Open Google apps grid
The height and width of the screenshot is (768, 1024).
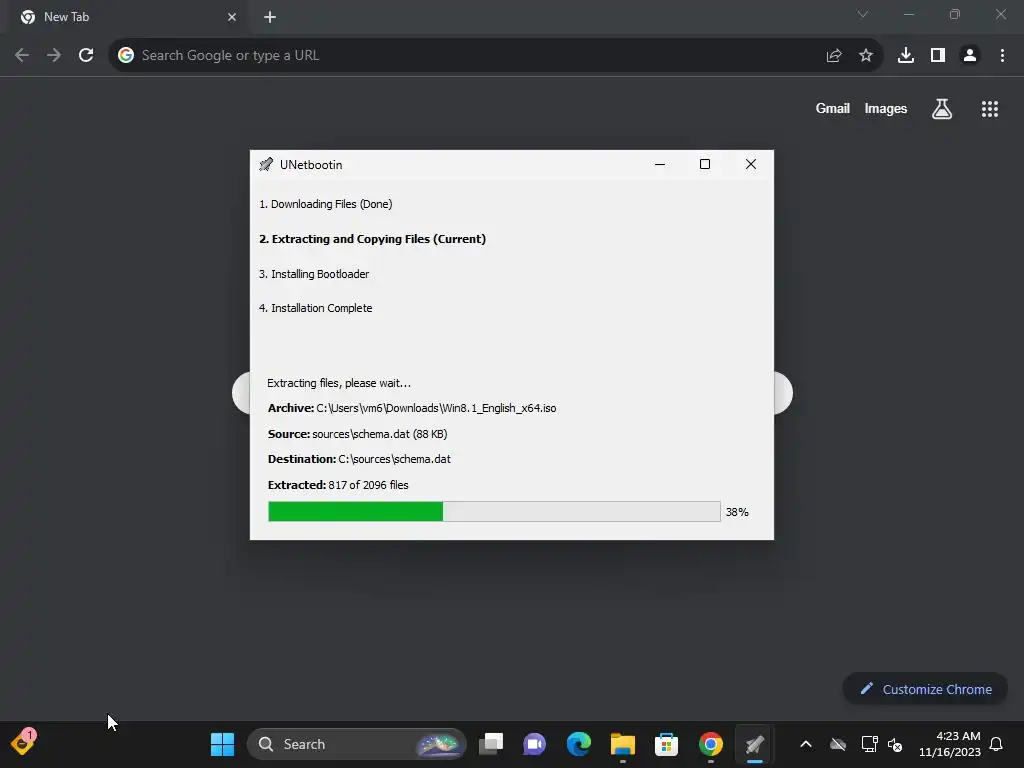point(990,109)
